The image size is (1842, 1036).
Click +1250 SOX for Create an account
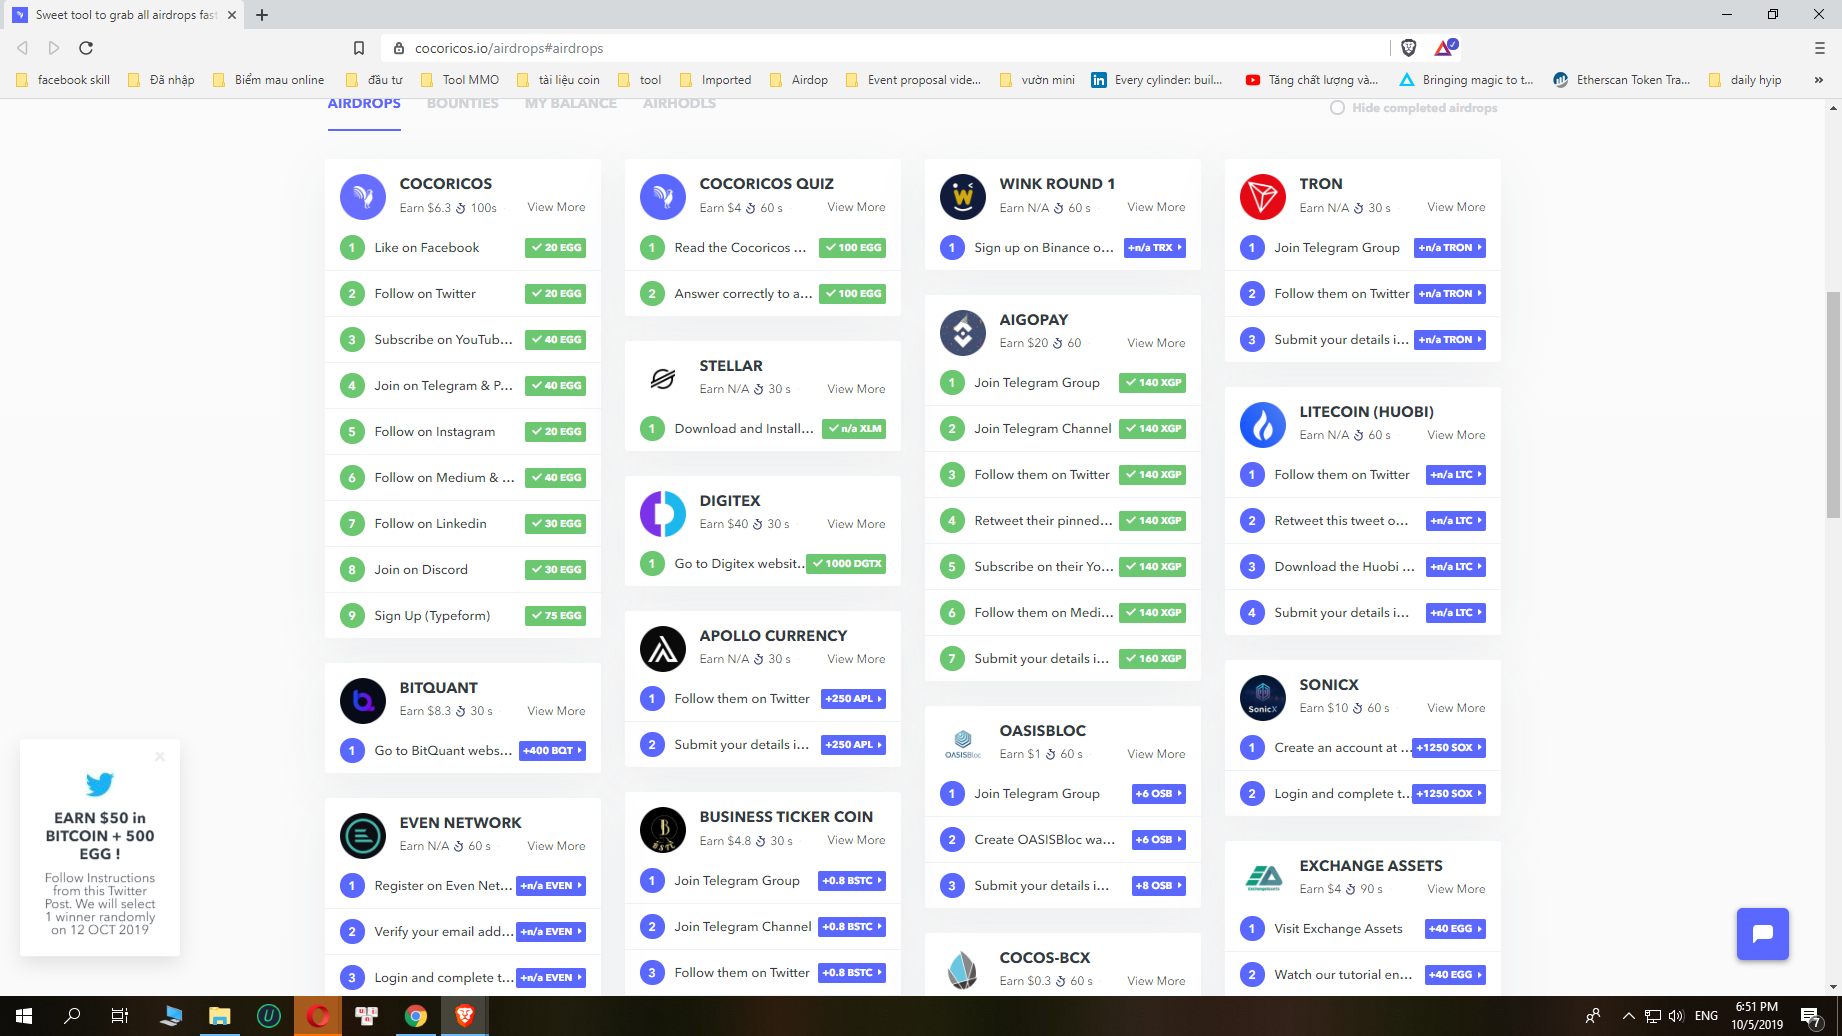[x=1449, y=748]
